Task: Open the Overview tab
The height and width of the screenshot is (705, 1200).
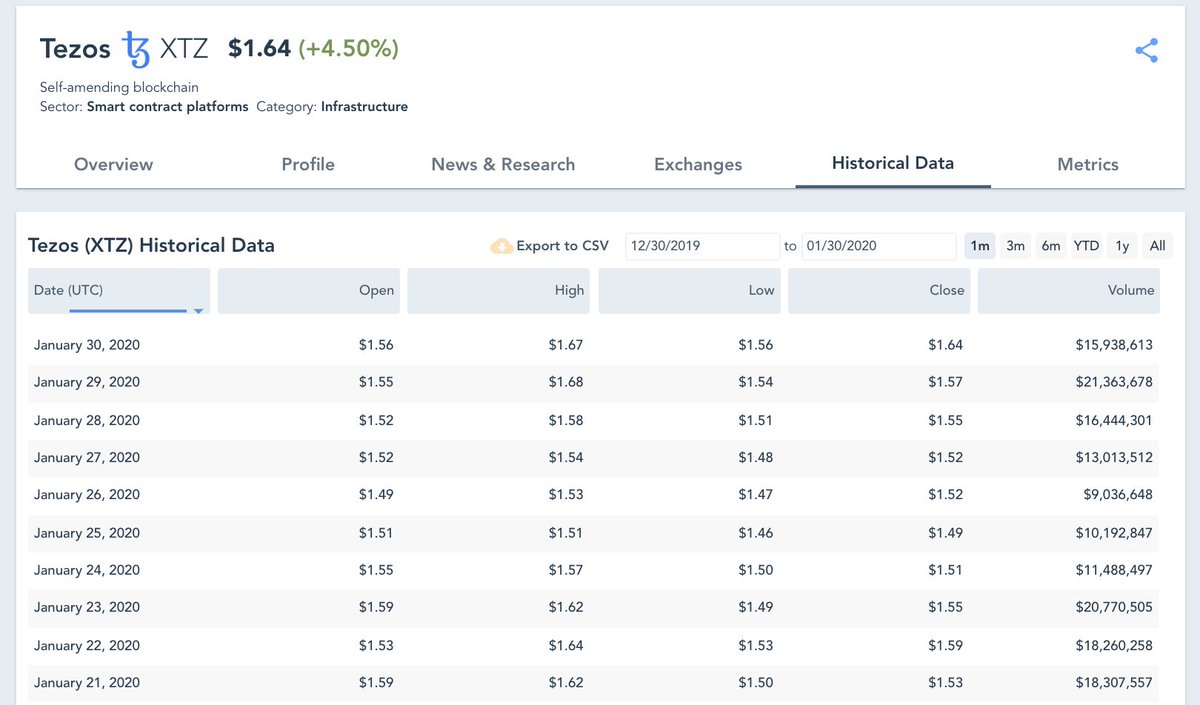Action: tap(114, 164)
